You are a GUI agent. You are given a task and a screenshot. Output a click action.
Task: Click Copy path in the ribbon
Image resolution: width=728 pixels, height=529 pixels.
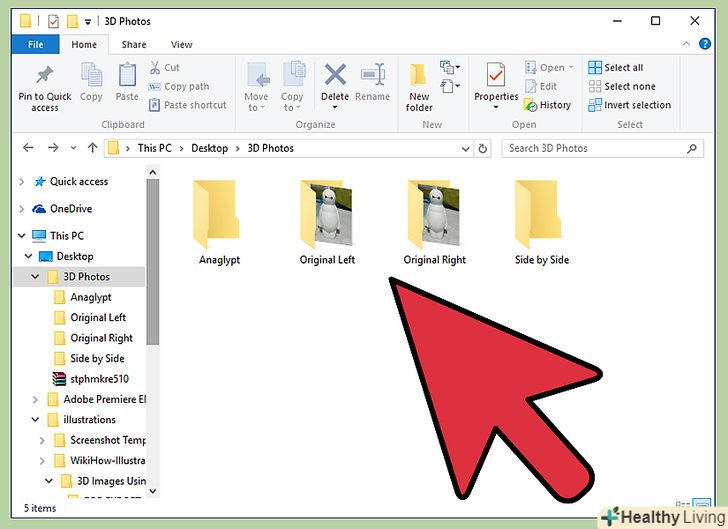click(x=179, y=86)
